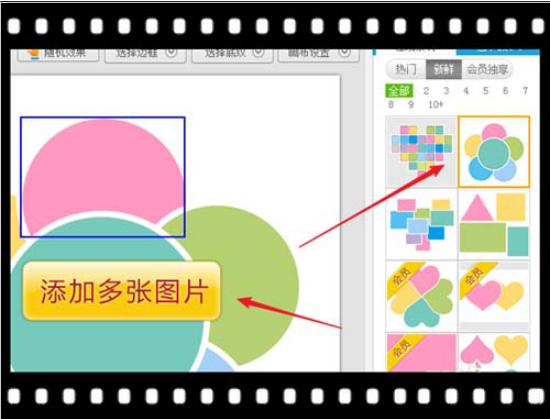Filter templates by 10+ photos
The image size is (550, 419).
click(x=436, y=104)
